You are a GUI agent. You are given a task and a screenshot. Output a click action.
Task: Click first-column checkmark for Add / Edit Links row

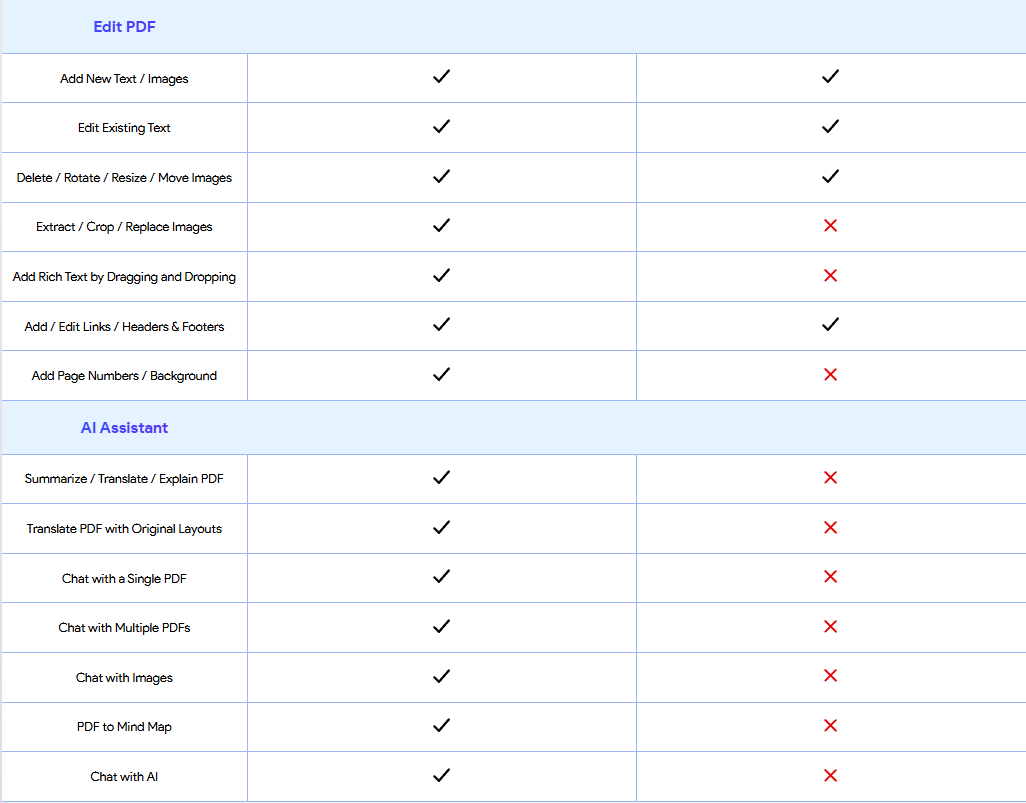pos(442,324)
